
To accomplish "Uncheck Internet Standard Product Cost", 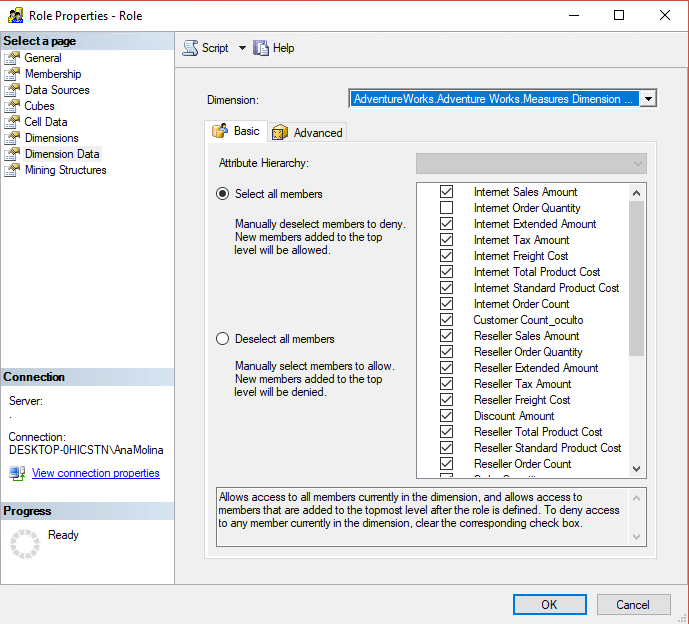I will (446, 287).
